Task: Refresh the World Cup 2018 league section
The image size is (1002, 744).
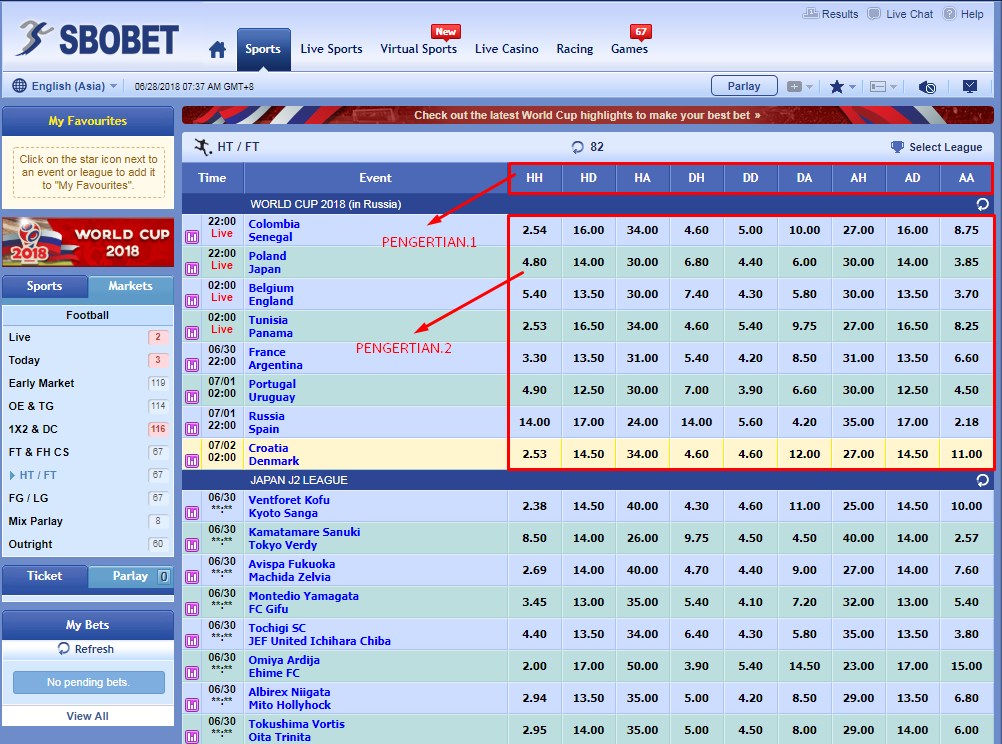Action: [x=982, y=204]
